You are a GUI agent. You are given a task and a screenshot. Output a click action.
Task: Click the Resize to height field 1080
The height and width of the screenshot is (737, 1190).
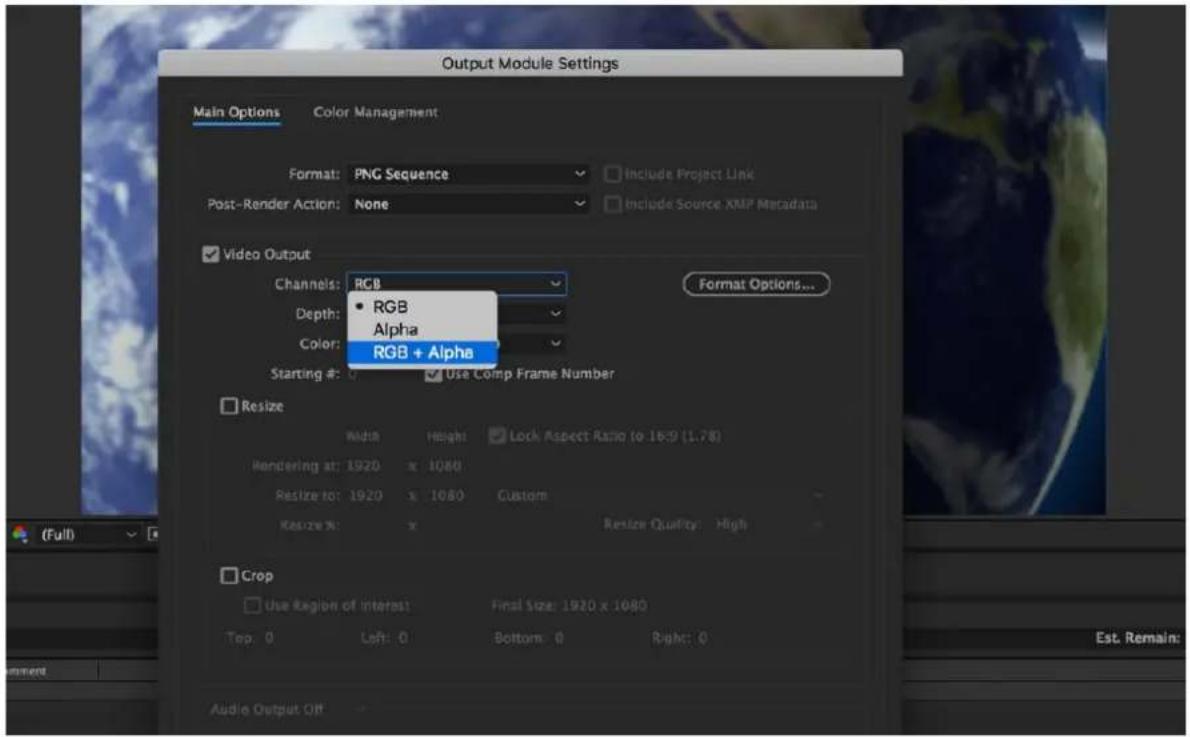click(x=446, y=496)
